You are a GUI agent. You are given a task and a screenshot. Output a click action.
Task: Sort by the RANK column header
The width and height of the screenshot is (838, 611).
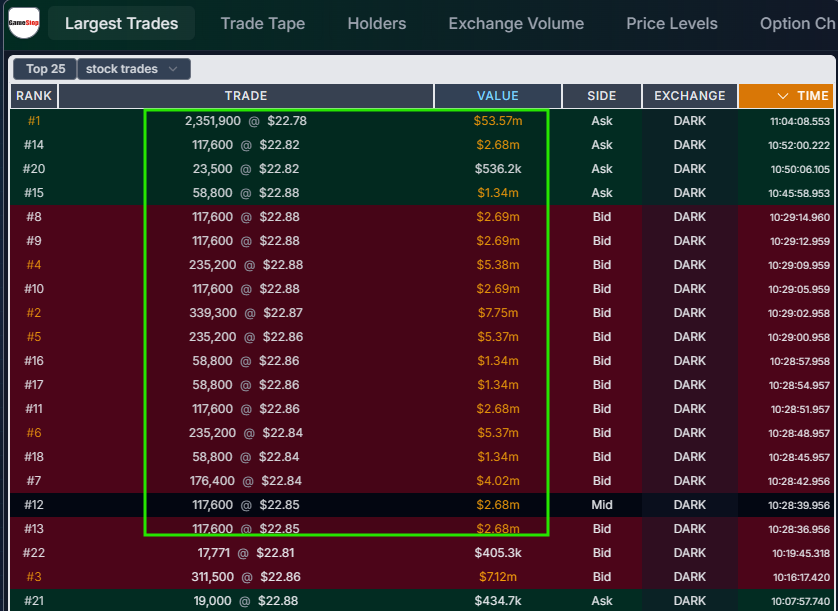[34, 96]
